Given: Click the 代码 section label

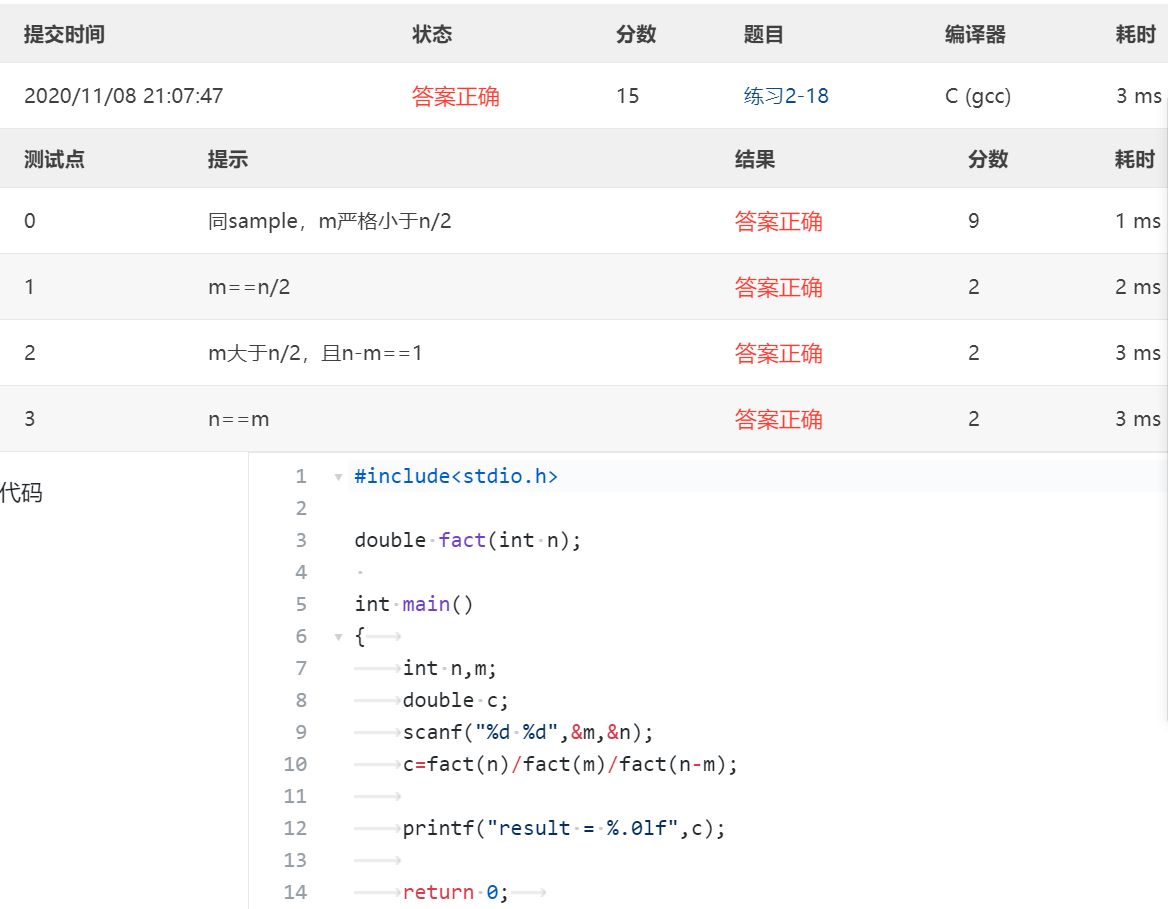Looking at the screenshot, I should pyautogui.click(x=21, y=493).
